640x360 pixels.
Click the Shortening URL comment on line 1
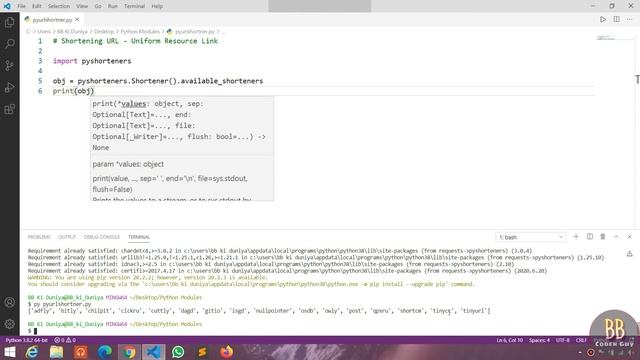tap(135, 41)
